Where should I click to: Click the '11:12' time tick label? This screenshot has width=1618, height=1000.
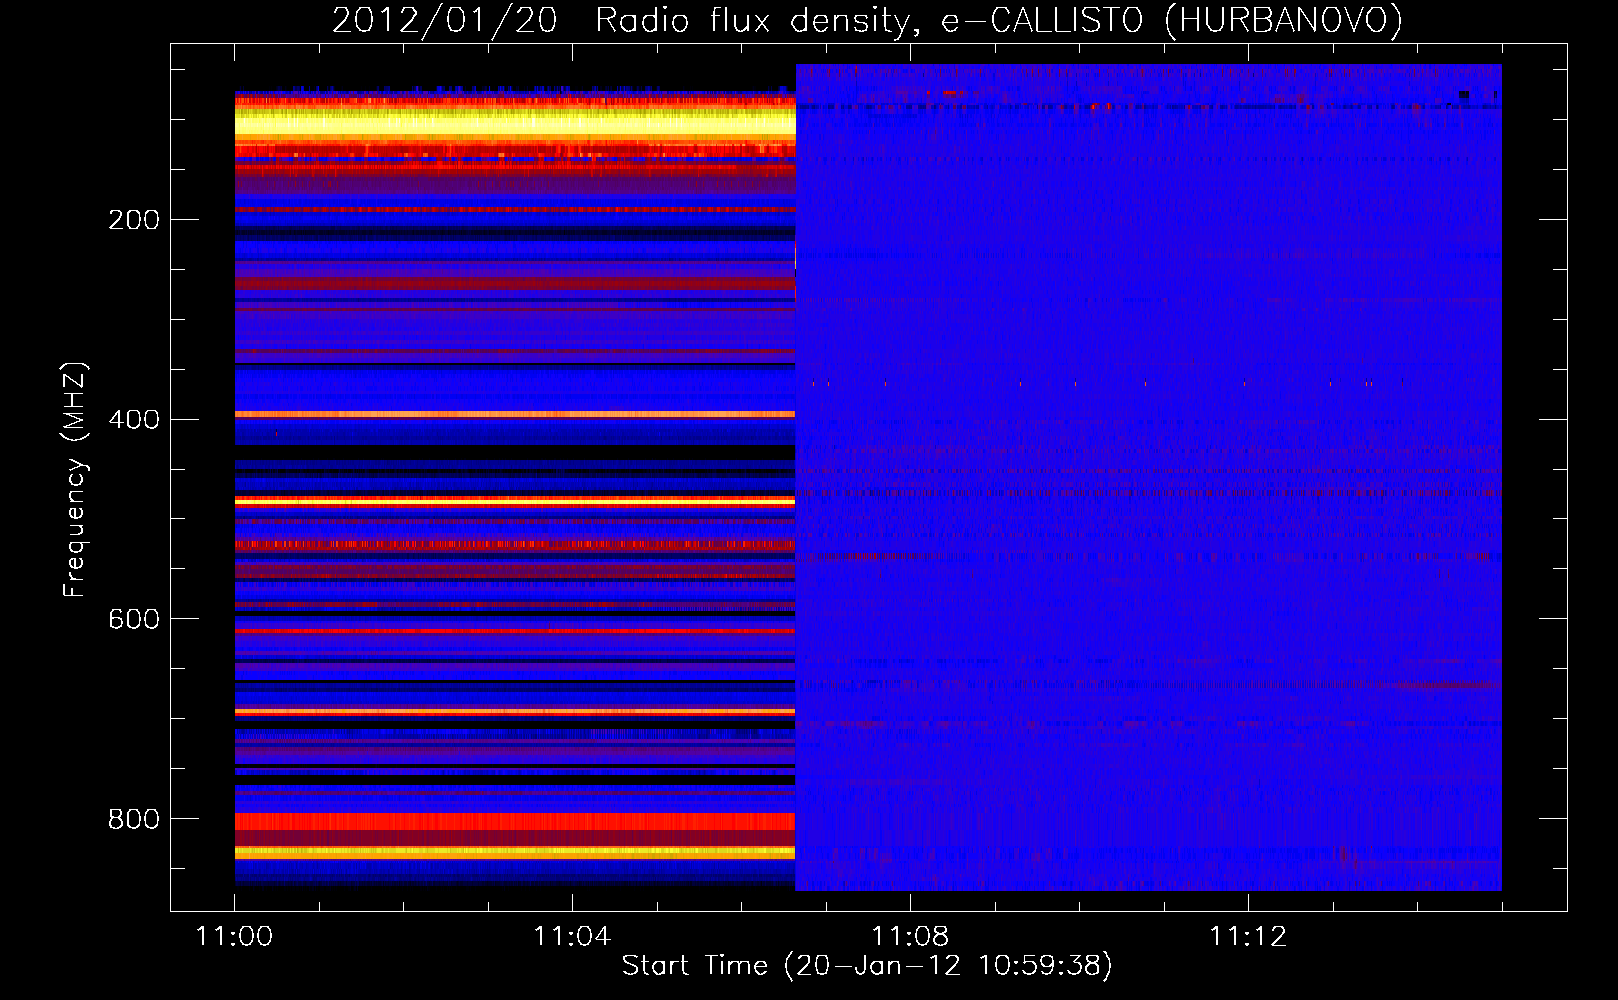(x=1248, y=937)
